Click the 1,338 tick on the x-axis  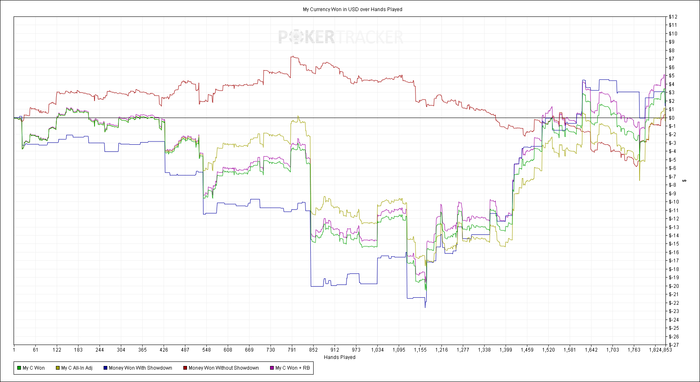click(484, 351)
